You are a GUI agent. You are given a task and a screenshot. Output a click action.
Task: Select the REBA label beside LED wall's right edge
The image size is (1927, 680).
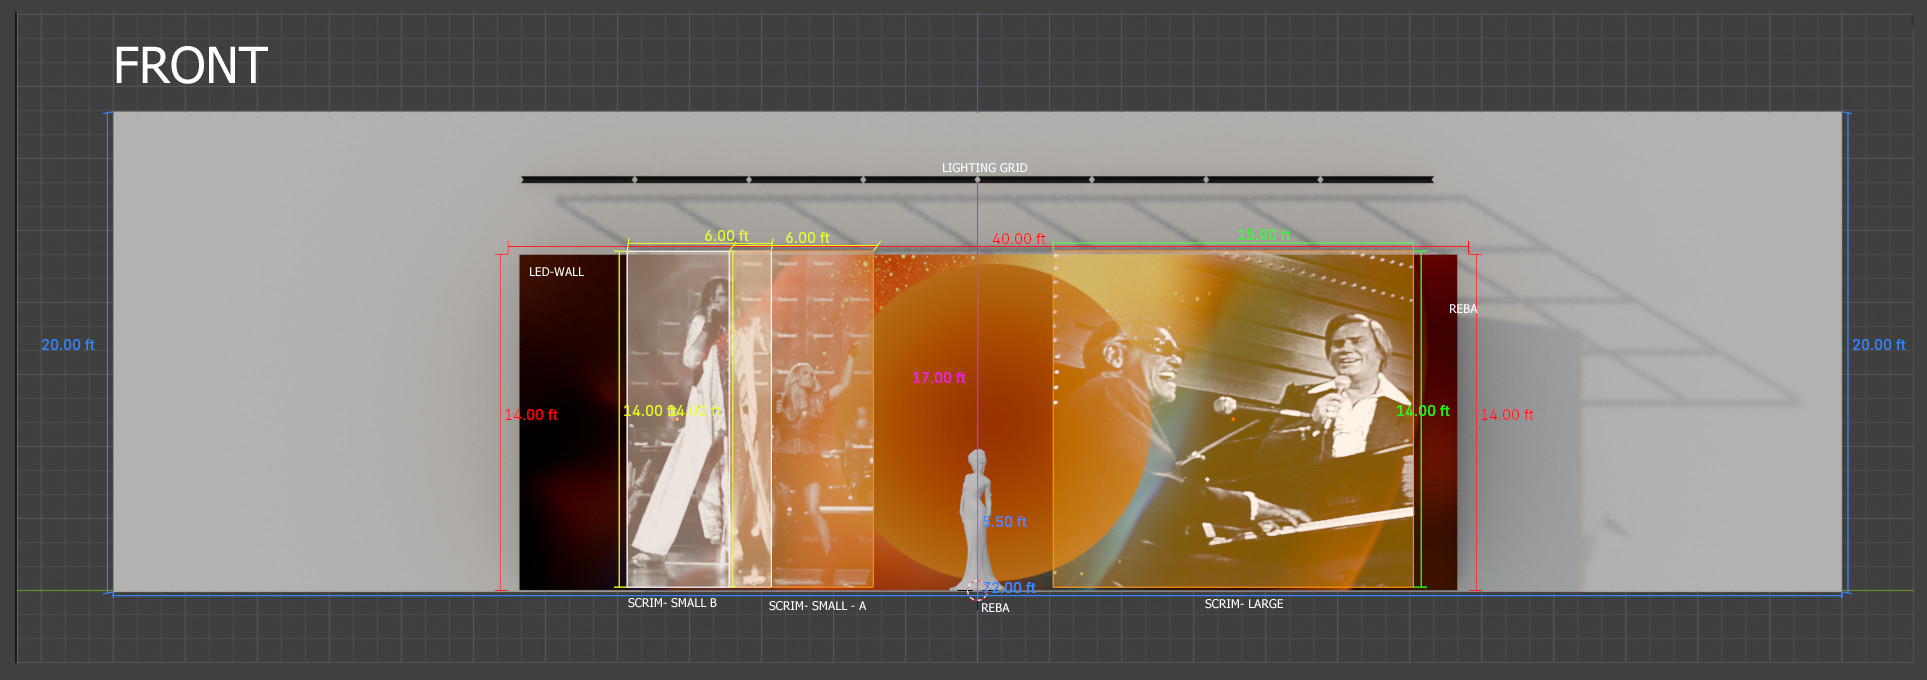pyautogui.click(x=1462, y=309)
